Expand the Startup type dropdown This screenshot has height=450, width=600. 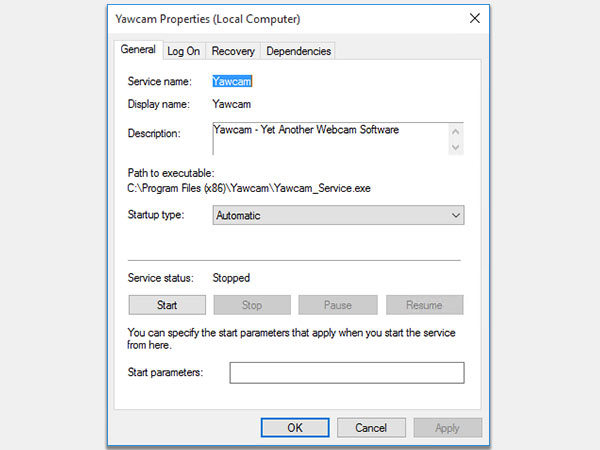click(339, 215)
